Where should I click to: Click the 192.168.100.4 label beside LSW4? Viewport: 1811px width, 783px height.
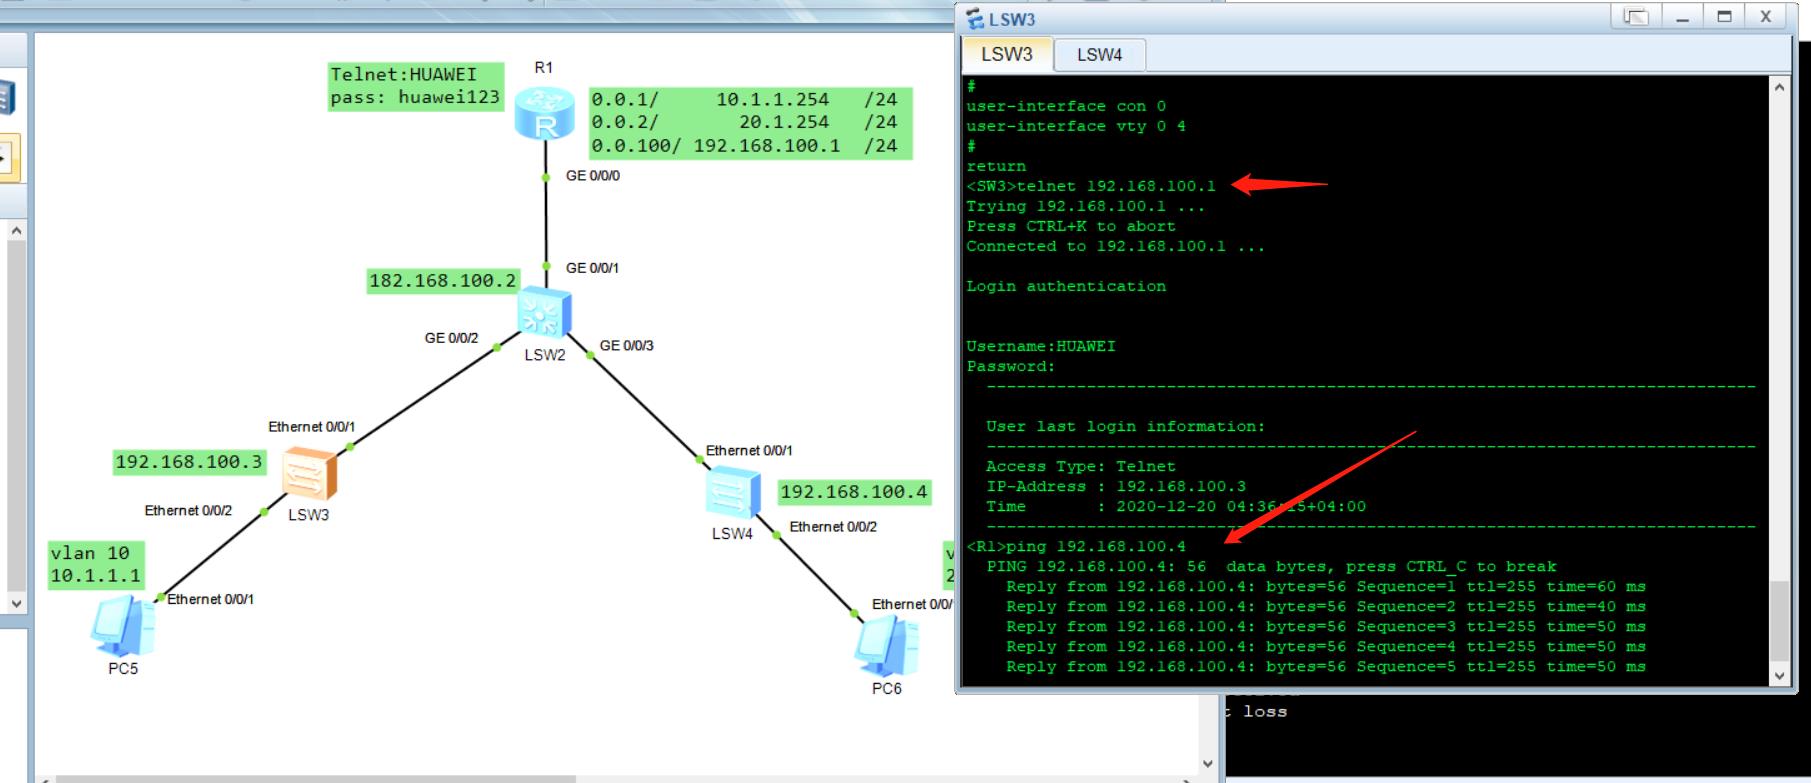[854, 491]
